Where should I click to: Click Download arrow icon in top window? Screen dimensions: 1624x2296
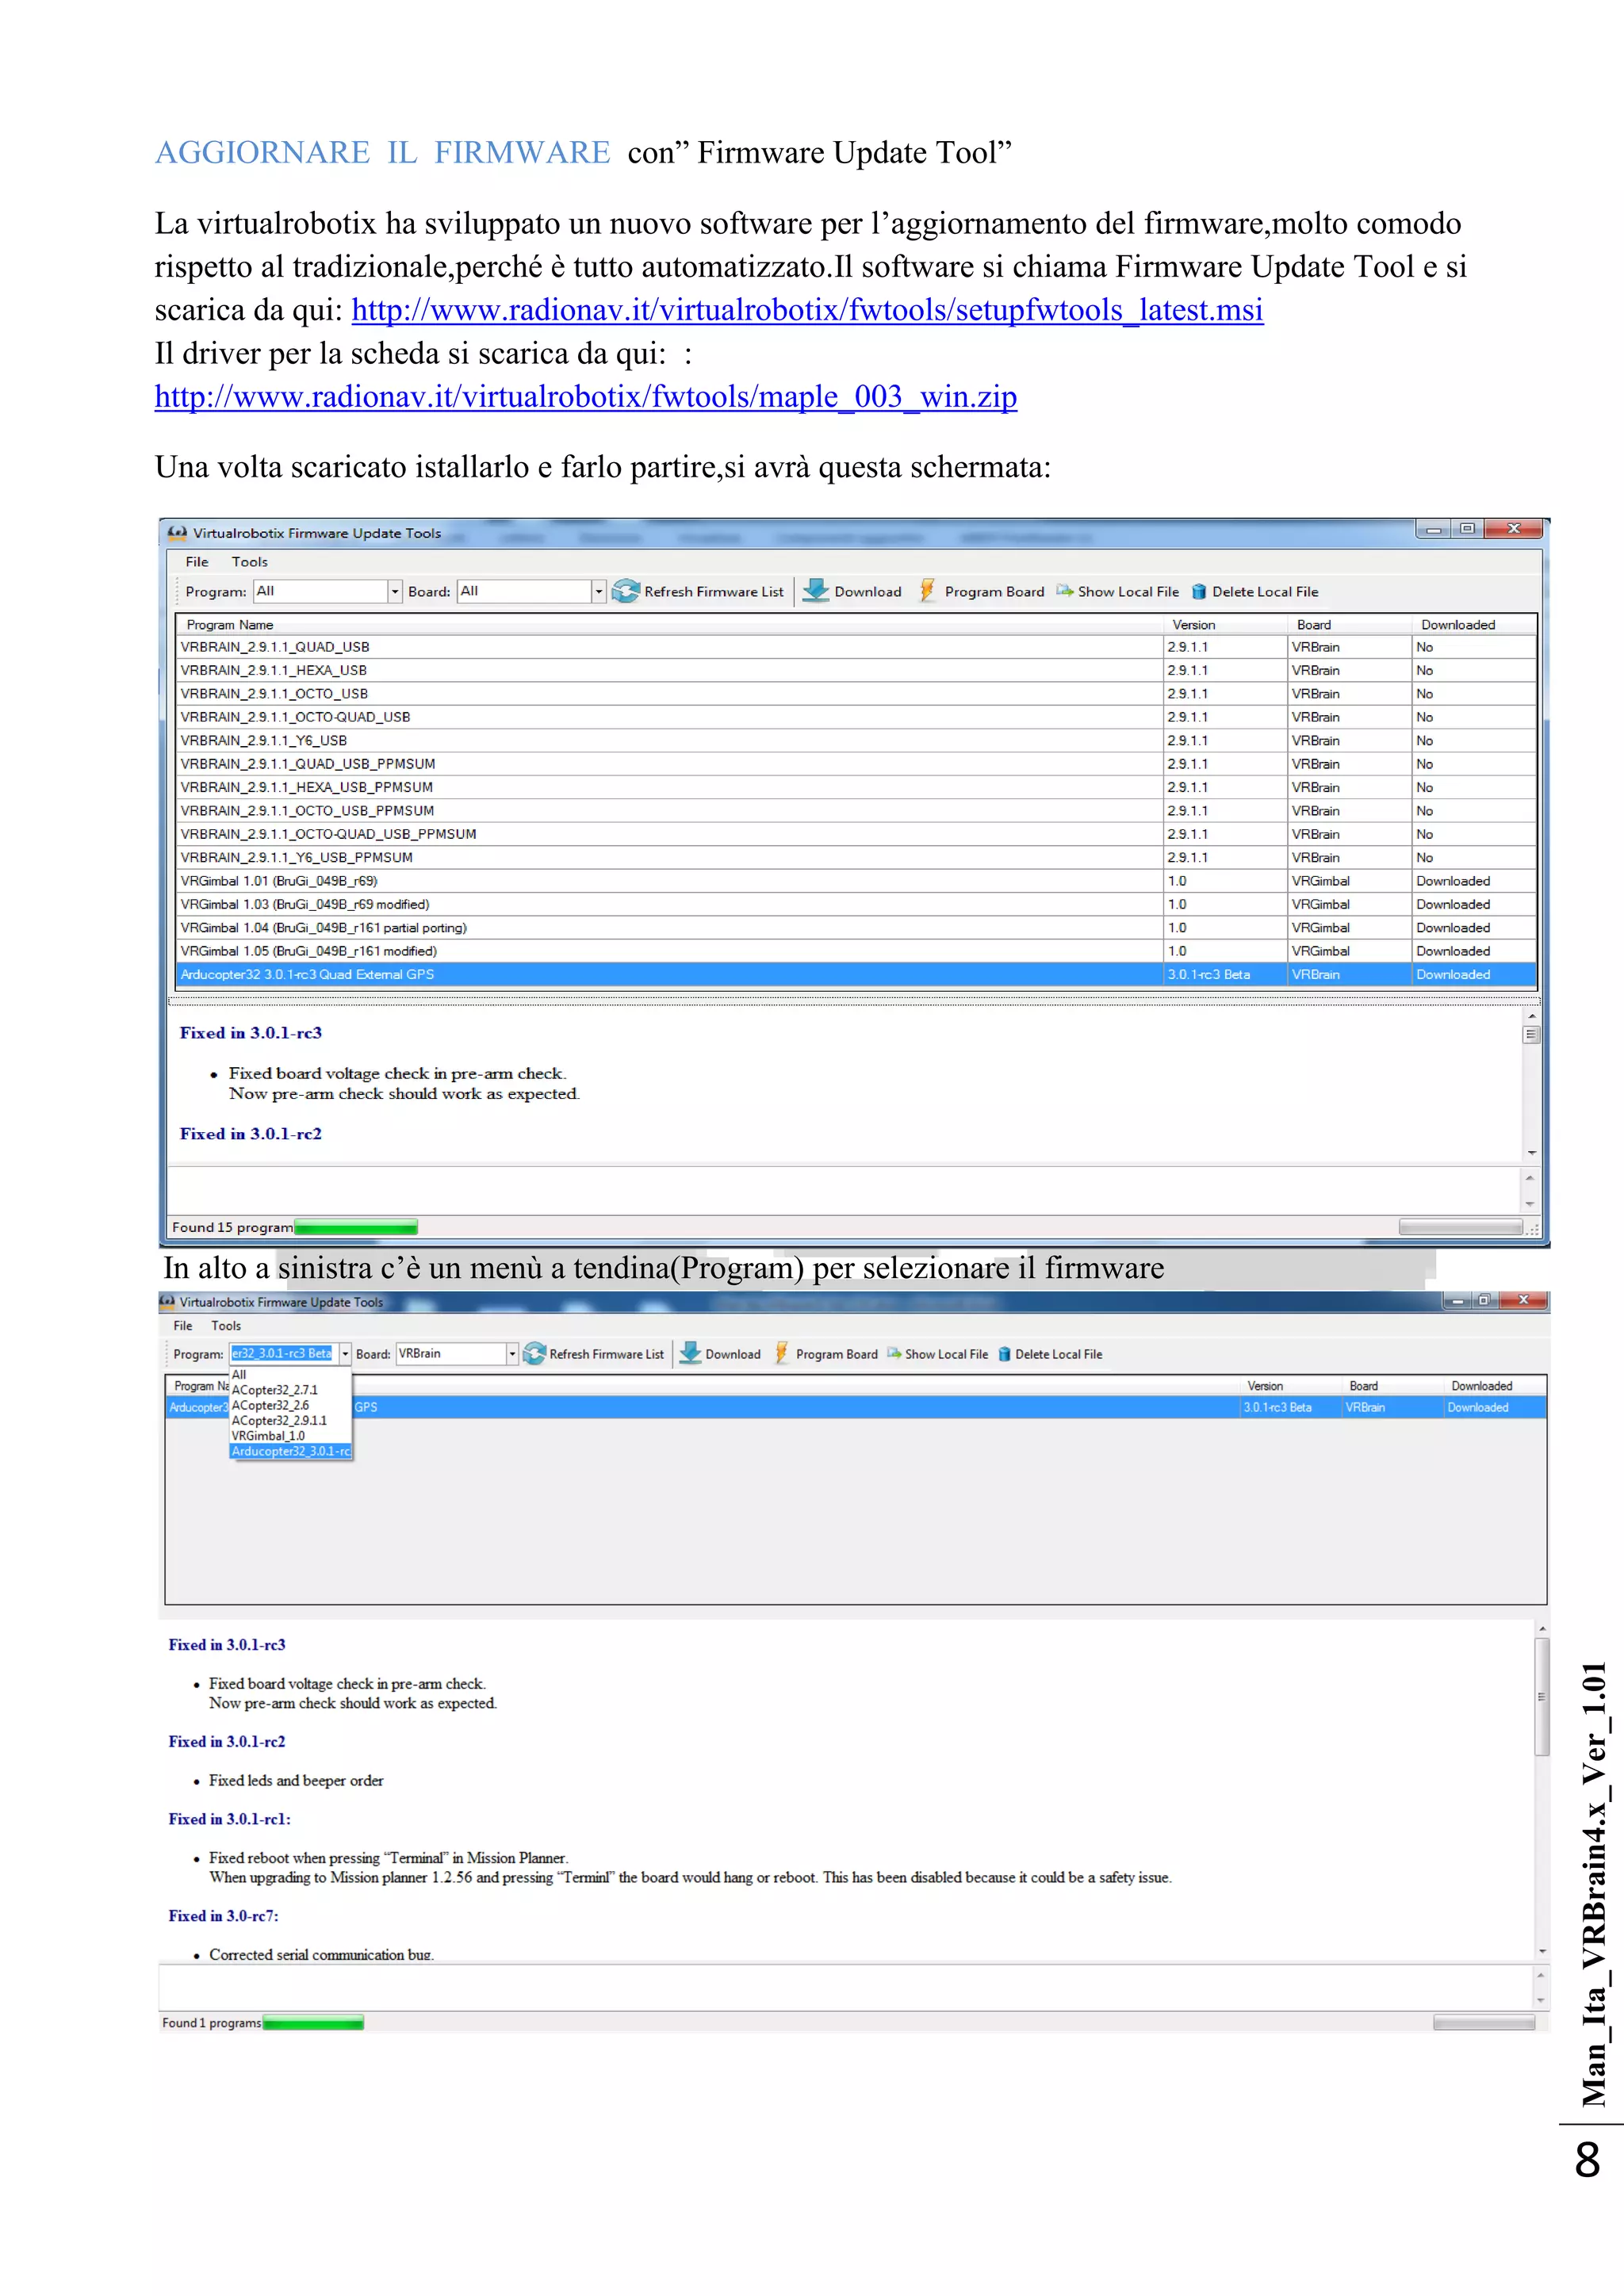point(816,591)
